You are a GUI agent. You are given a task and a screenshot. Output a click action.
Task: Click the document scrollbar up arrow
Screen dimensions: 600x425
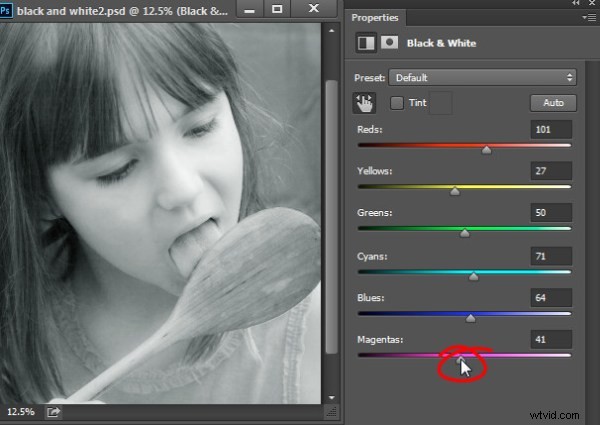click(x=331, y=31)
